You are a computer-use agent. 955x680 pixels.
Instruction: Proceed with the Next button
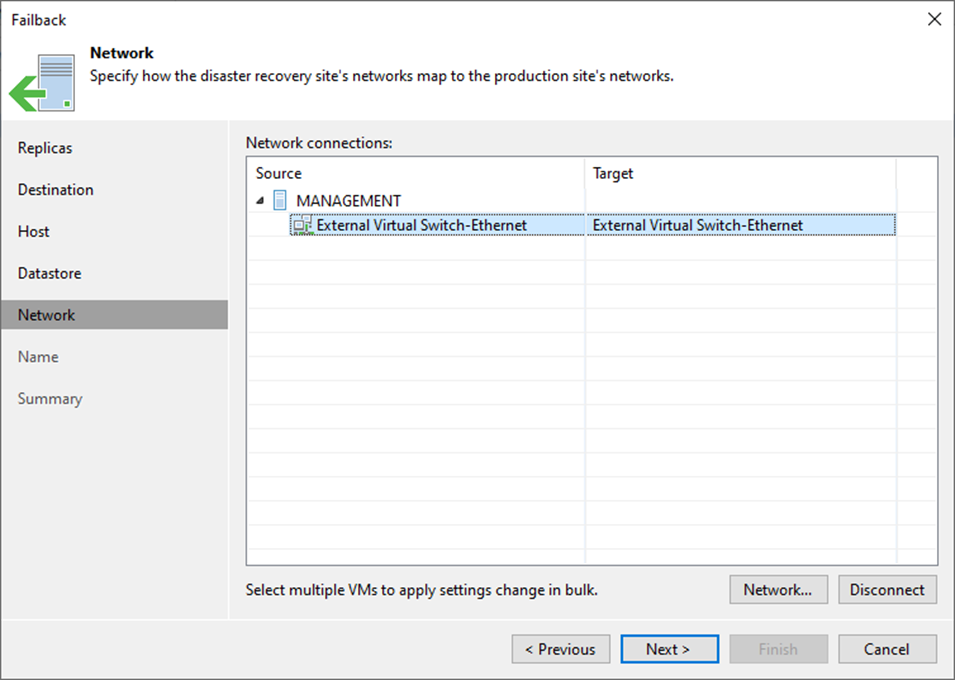tap(668, 649)
